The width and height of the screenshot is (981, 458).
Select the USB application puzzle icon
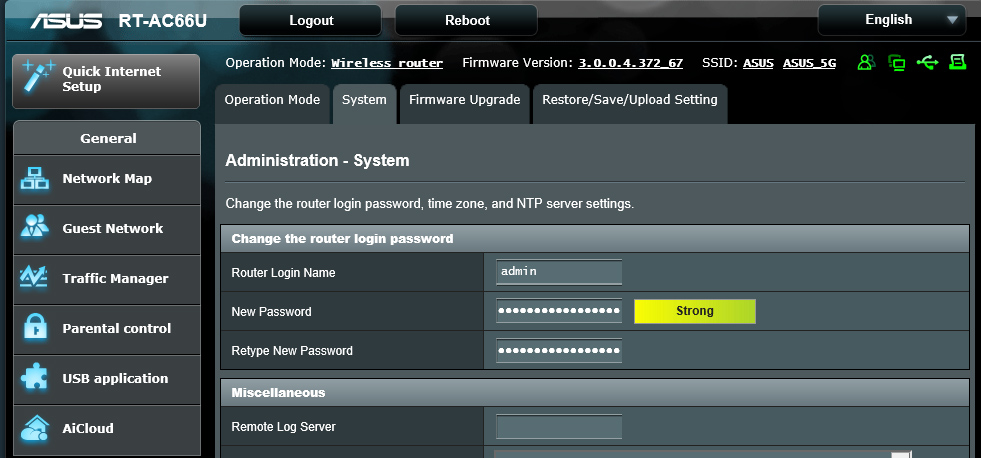tap(35, 379)
